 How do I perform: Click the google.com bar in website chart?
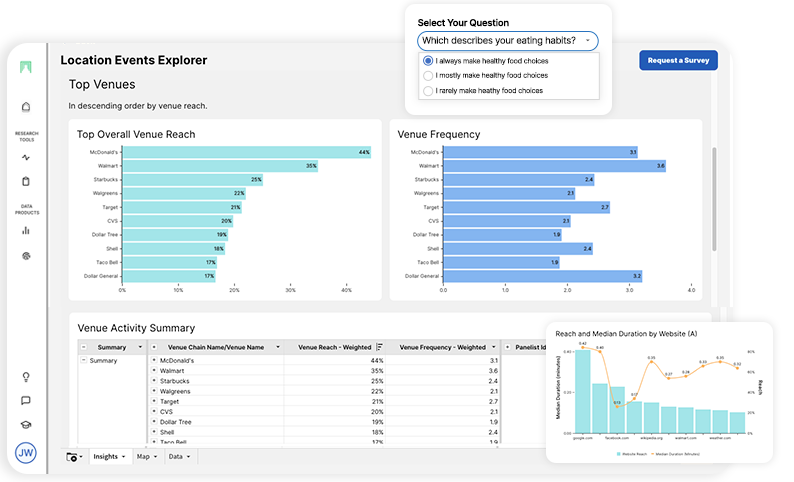pyautogui.click(x=583, y=391)
